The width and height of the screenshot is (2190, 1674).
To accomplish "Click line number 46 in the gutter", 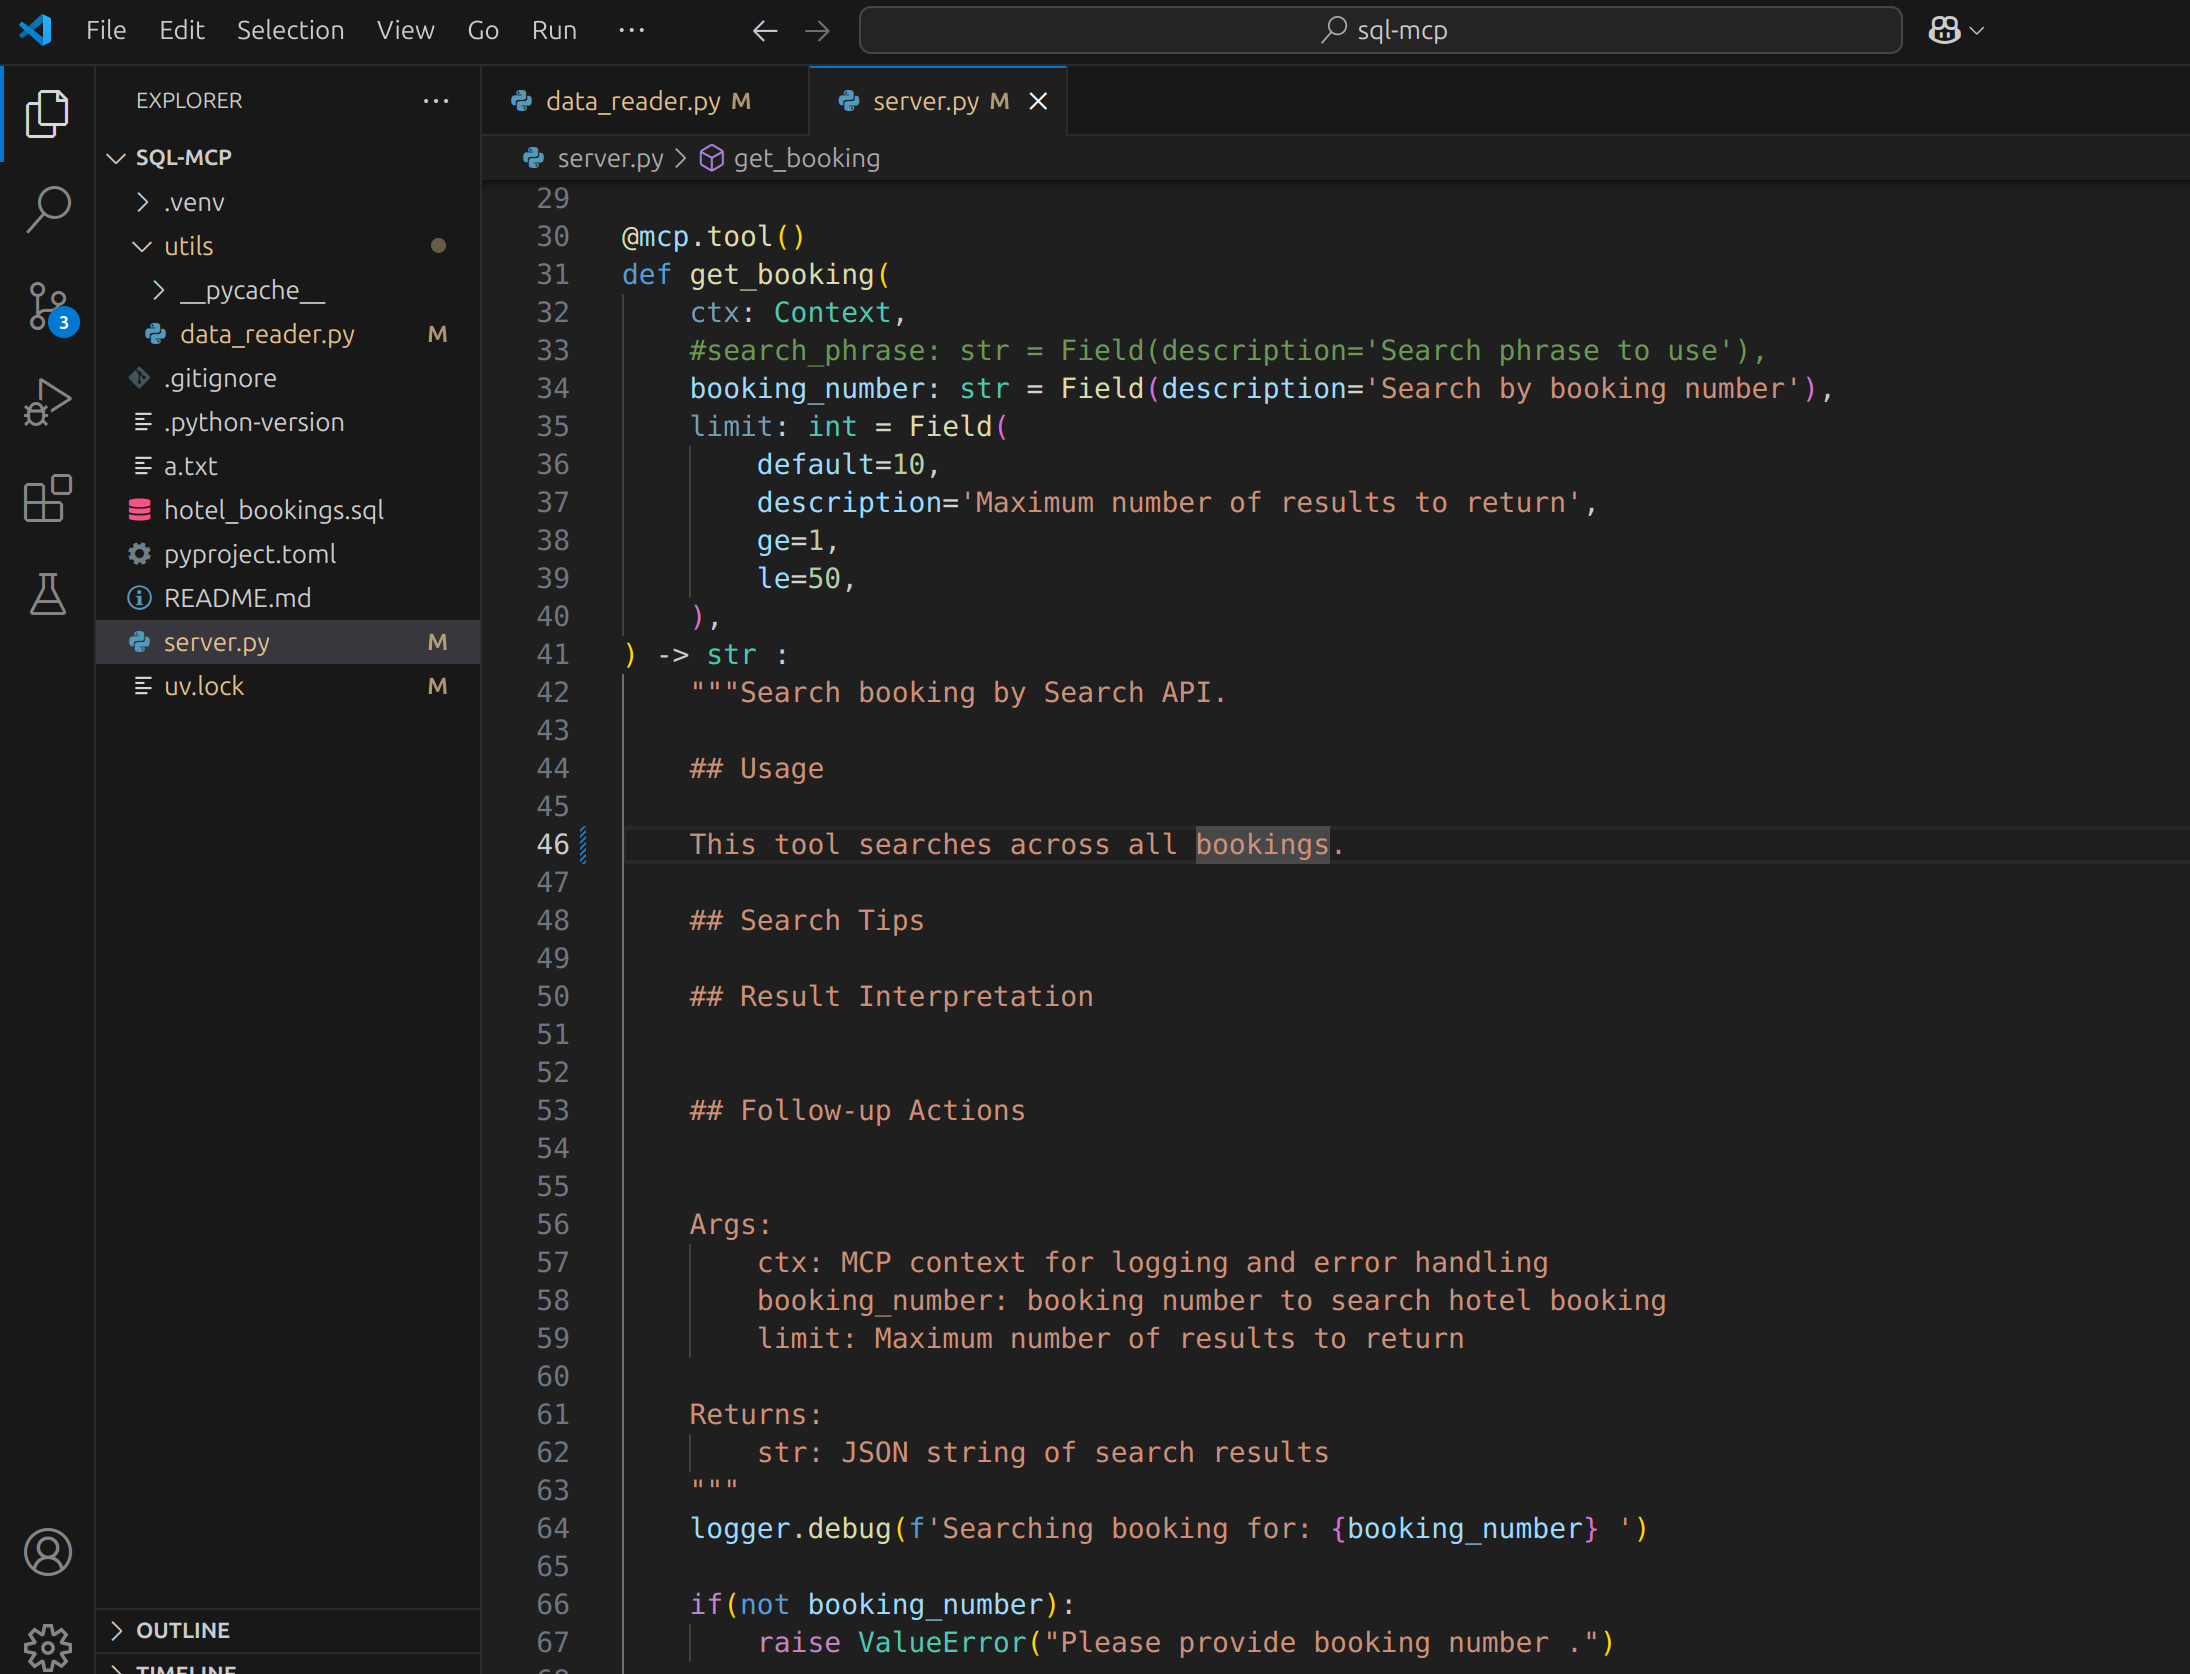I will pyautogui.click(x=552, y=844).
